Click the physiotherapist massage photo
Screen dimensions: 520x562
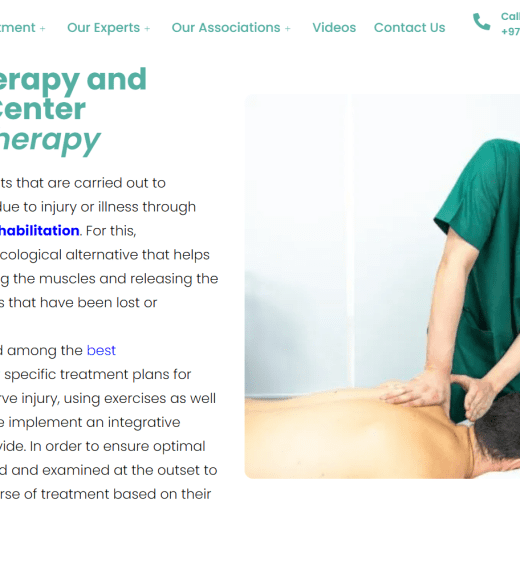tap(382, 286)
